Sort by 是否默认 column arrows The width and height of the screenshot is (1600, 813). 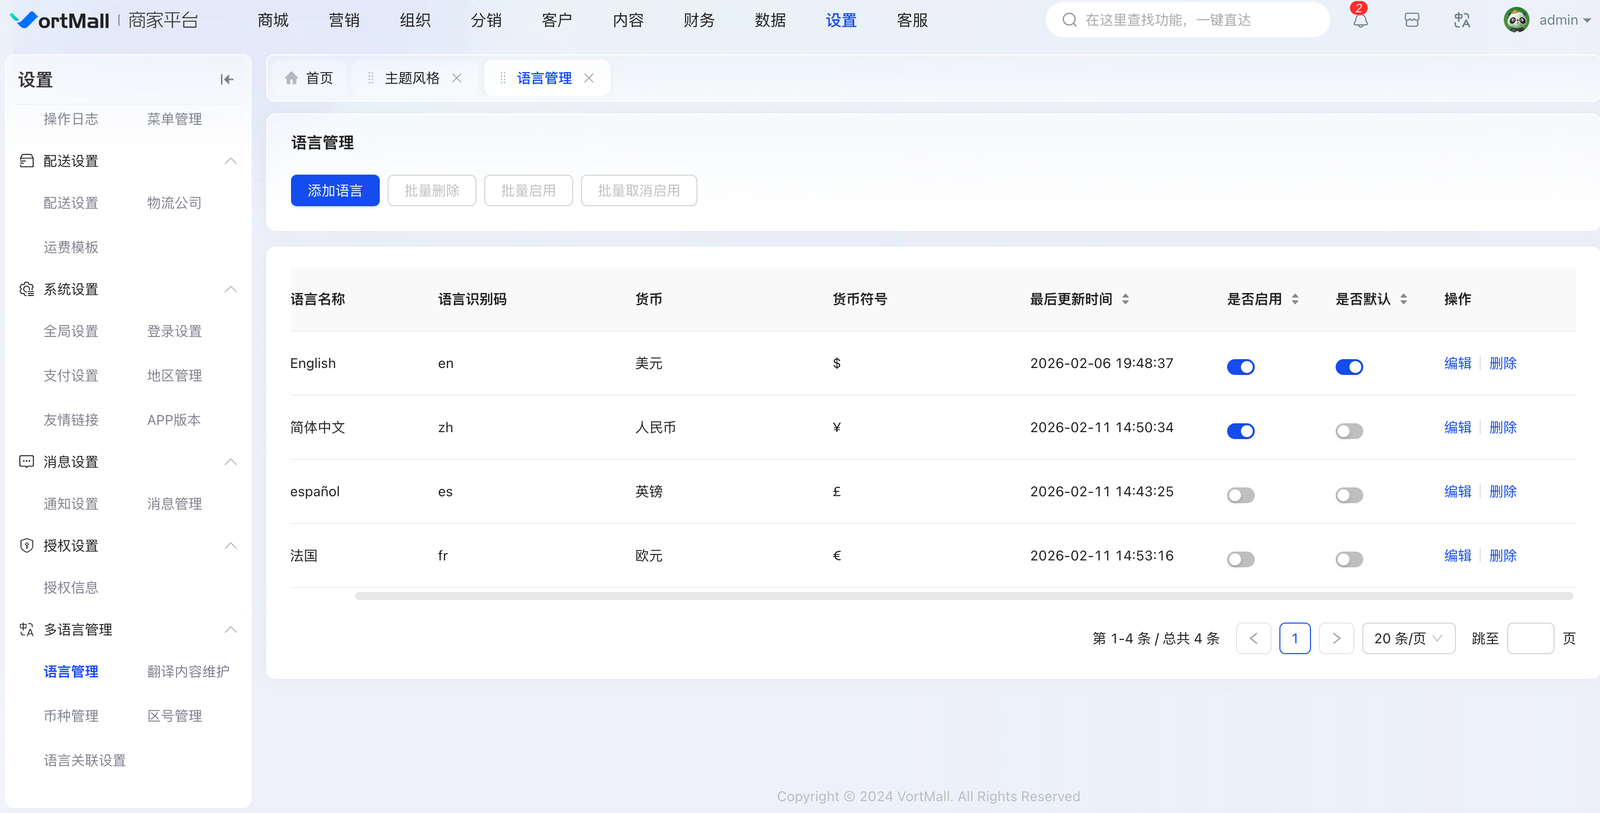point(1403,299)
